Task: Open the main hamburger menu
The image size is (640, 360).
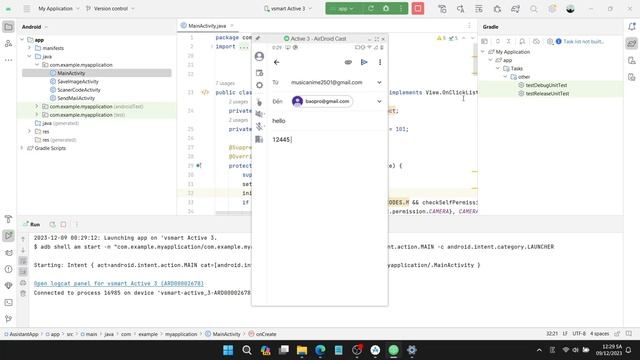Action: 27,9
